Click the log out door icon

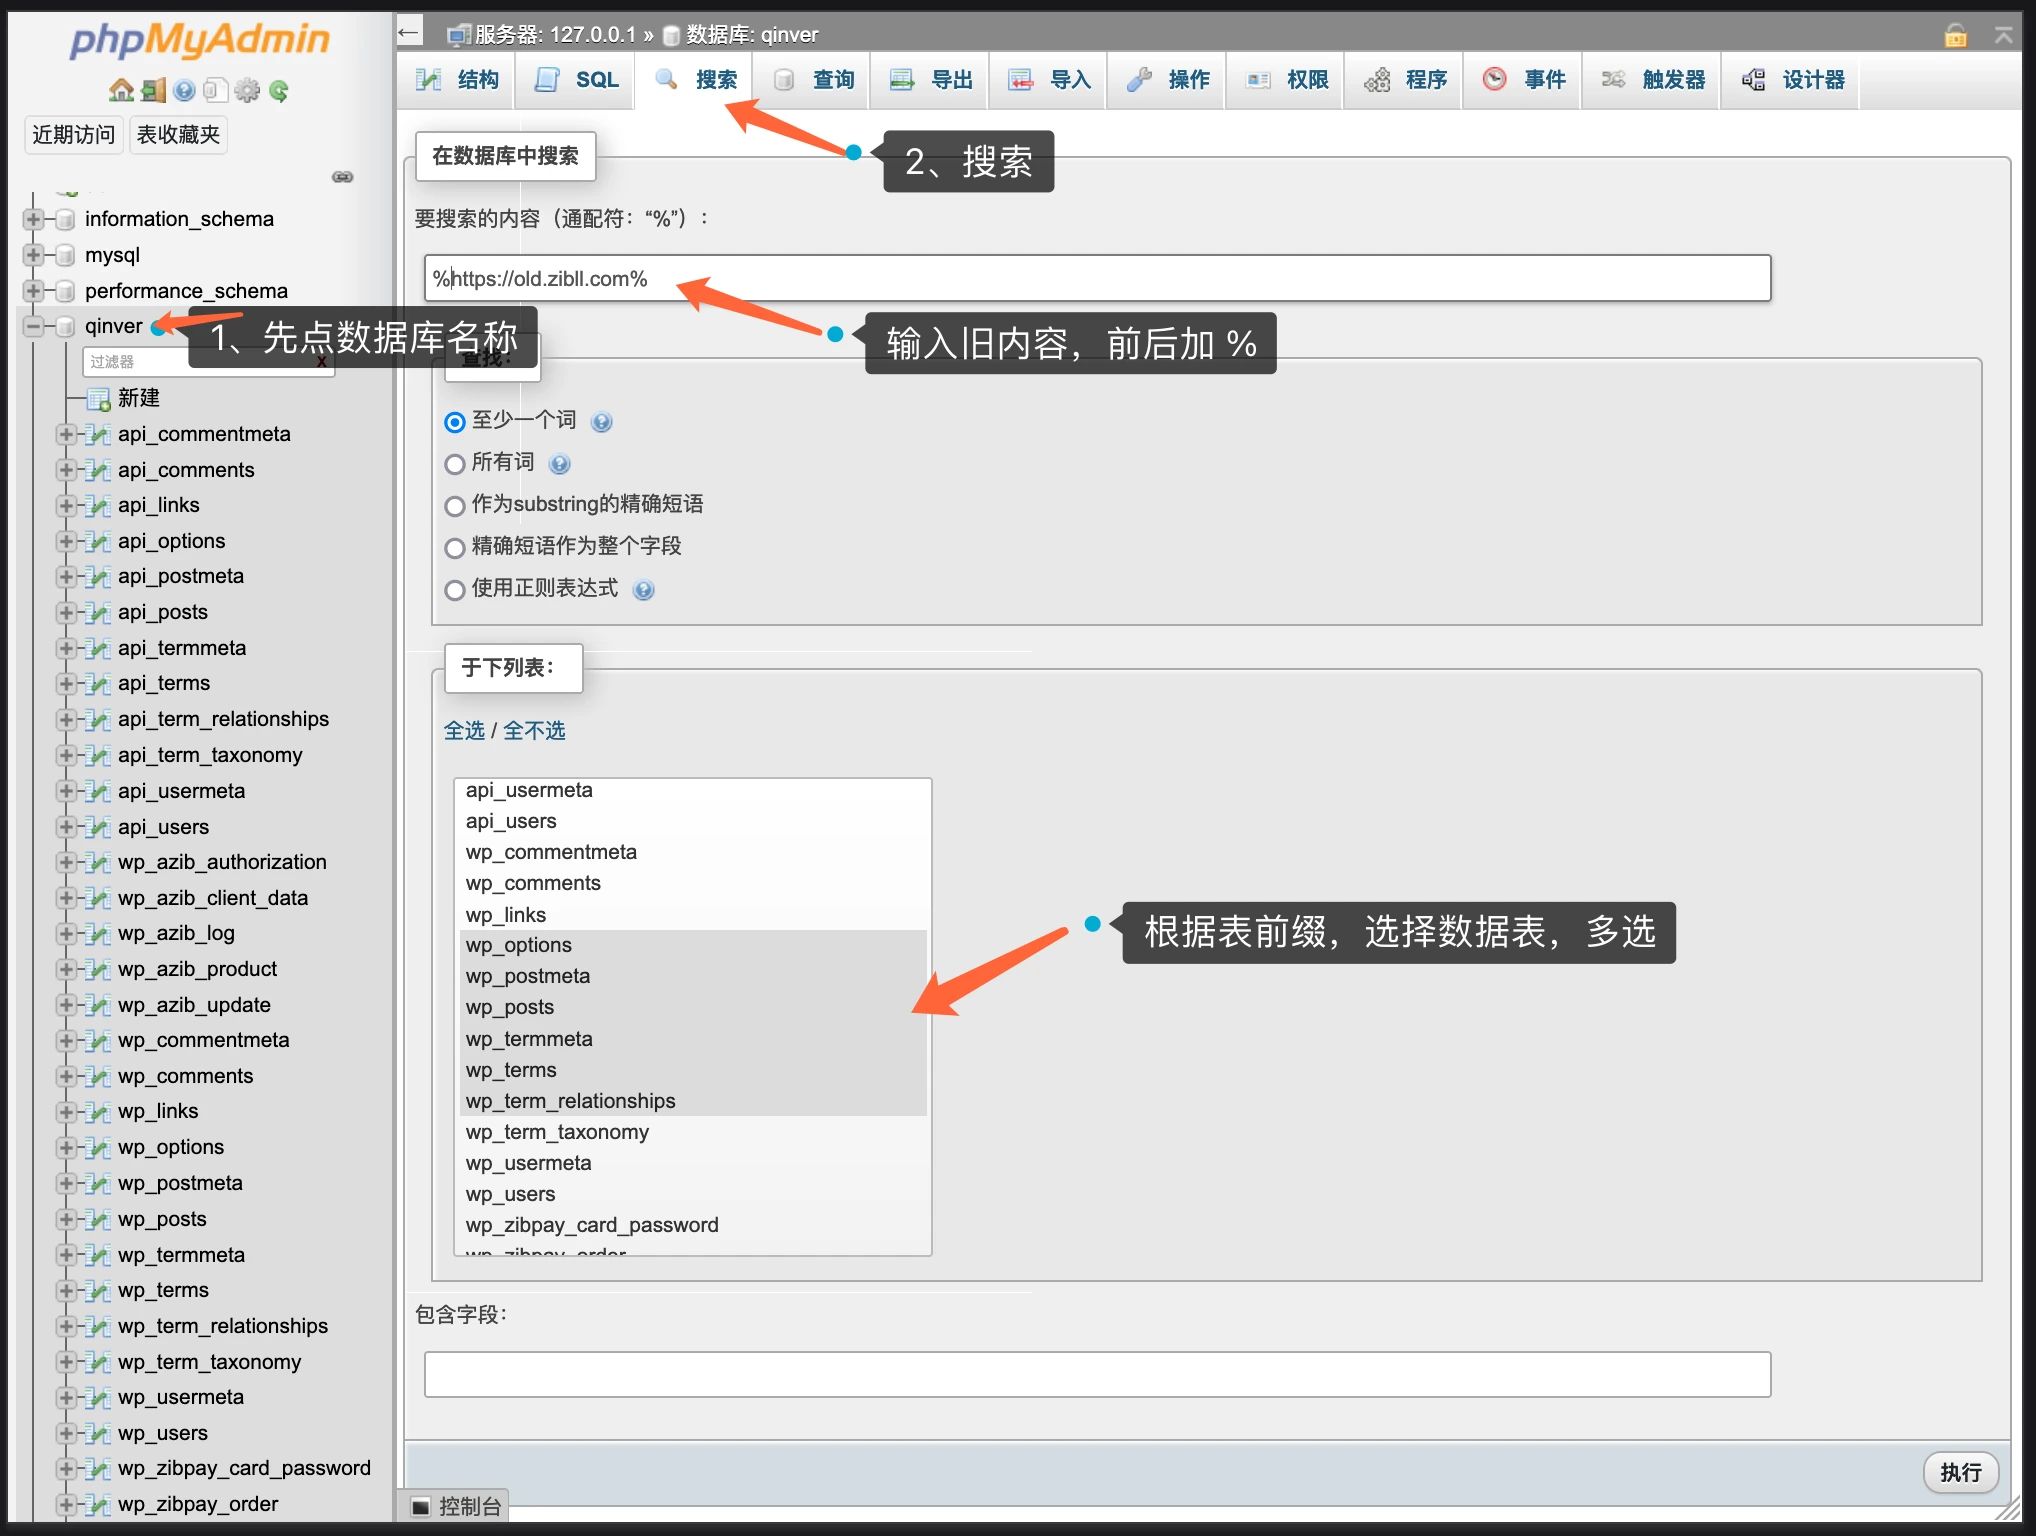tap(153, 90)
